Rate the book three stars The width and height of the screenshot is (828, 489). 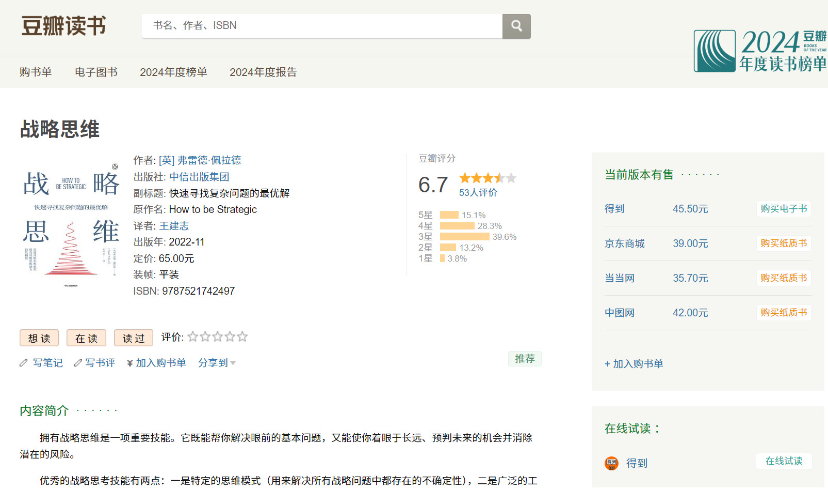tap(217, 336)
